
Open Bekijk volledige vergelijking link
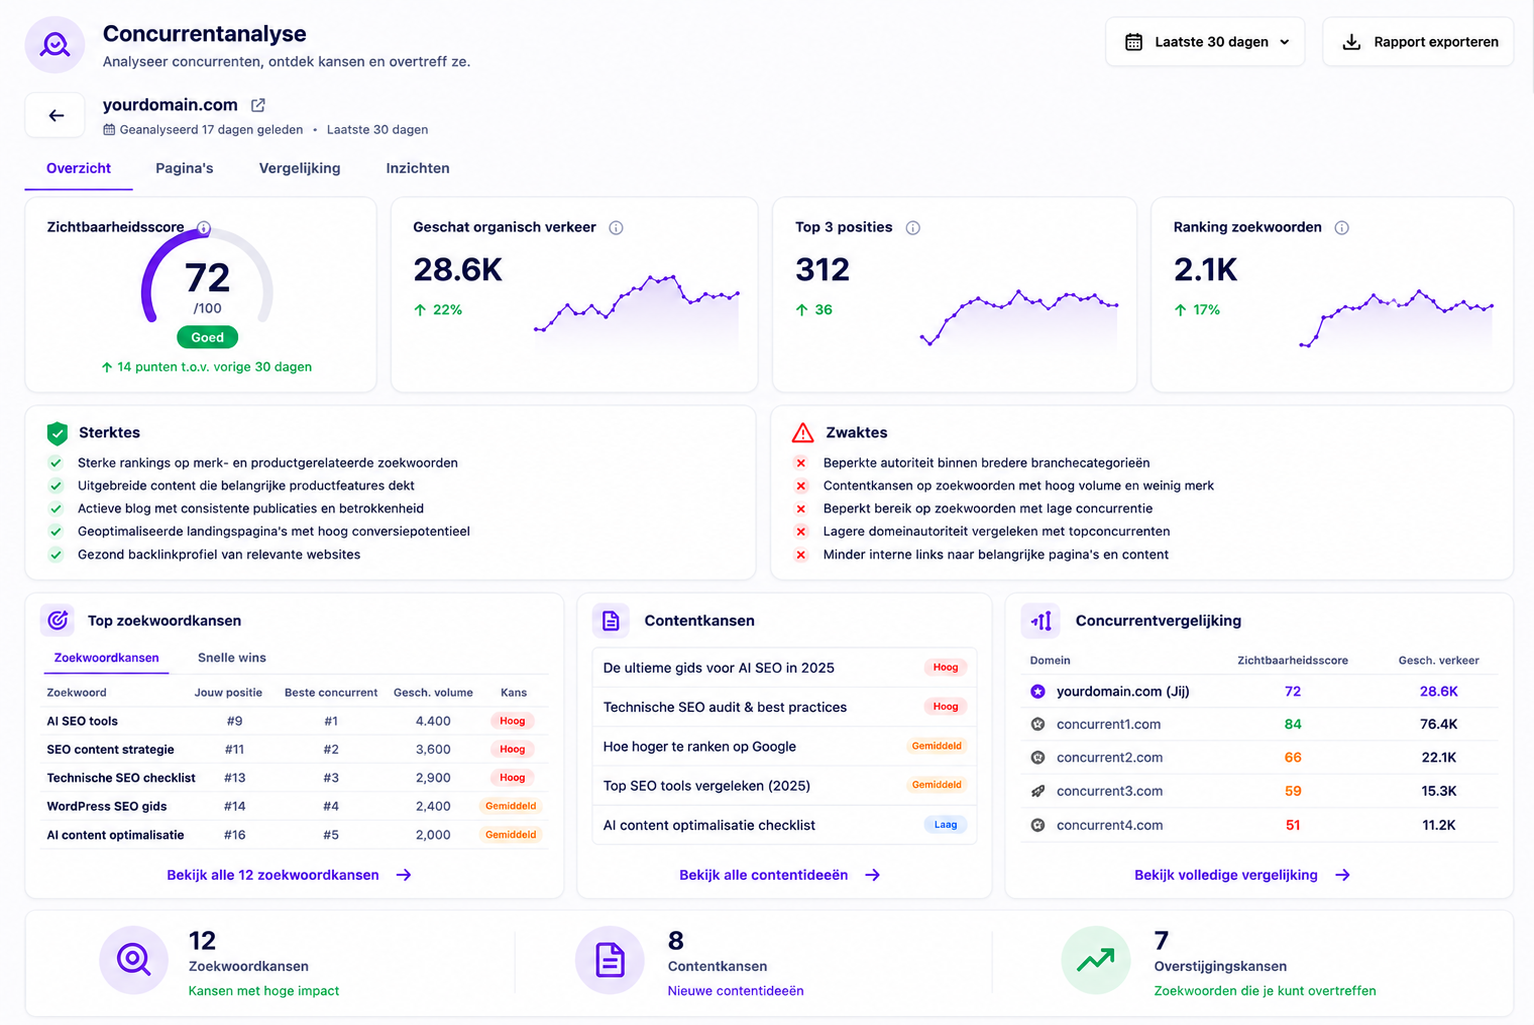[1242, 875]
